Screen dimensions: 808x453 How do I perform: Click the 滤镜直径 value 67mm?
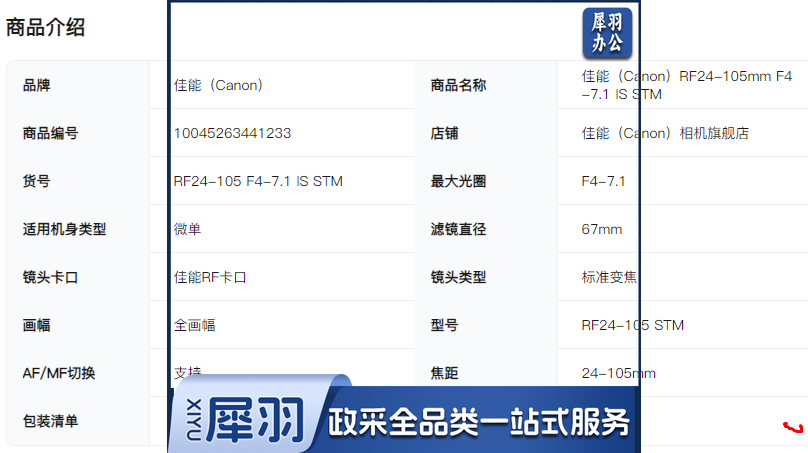601,229
